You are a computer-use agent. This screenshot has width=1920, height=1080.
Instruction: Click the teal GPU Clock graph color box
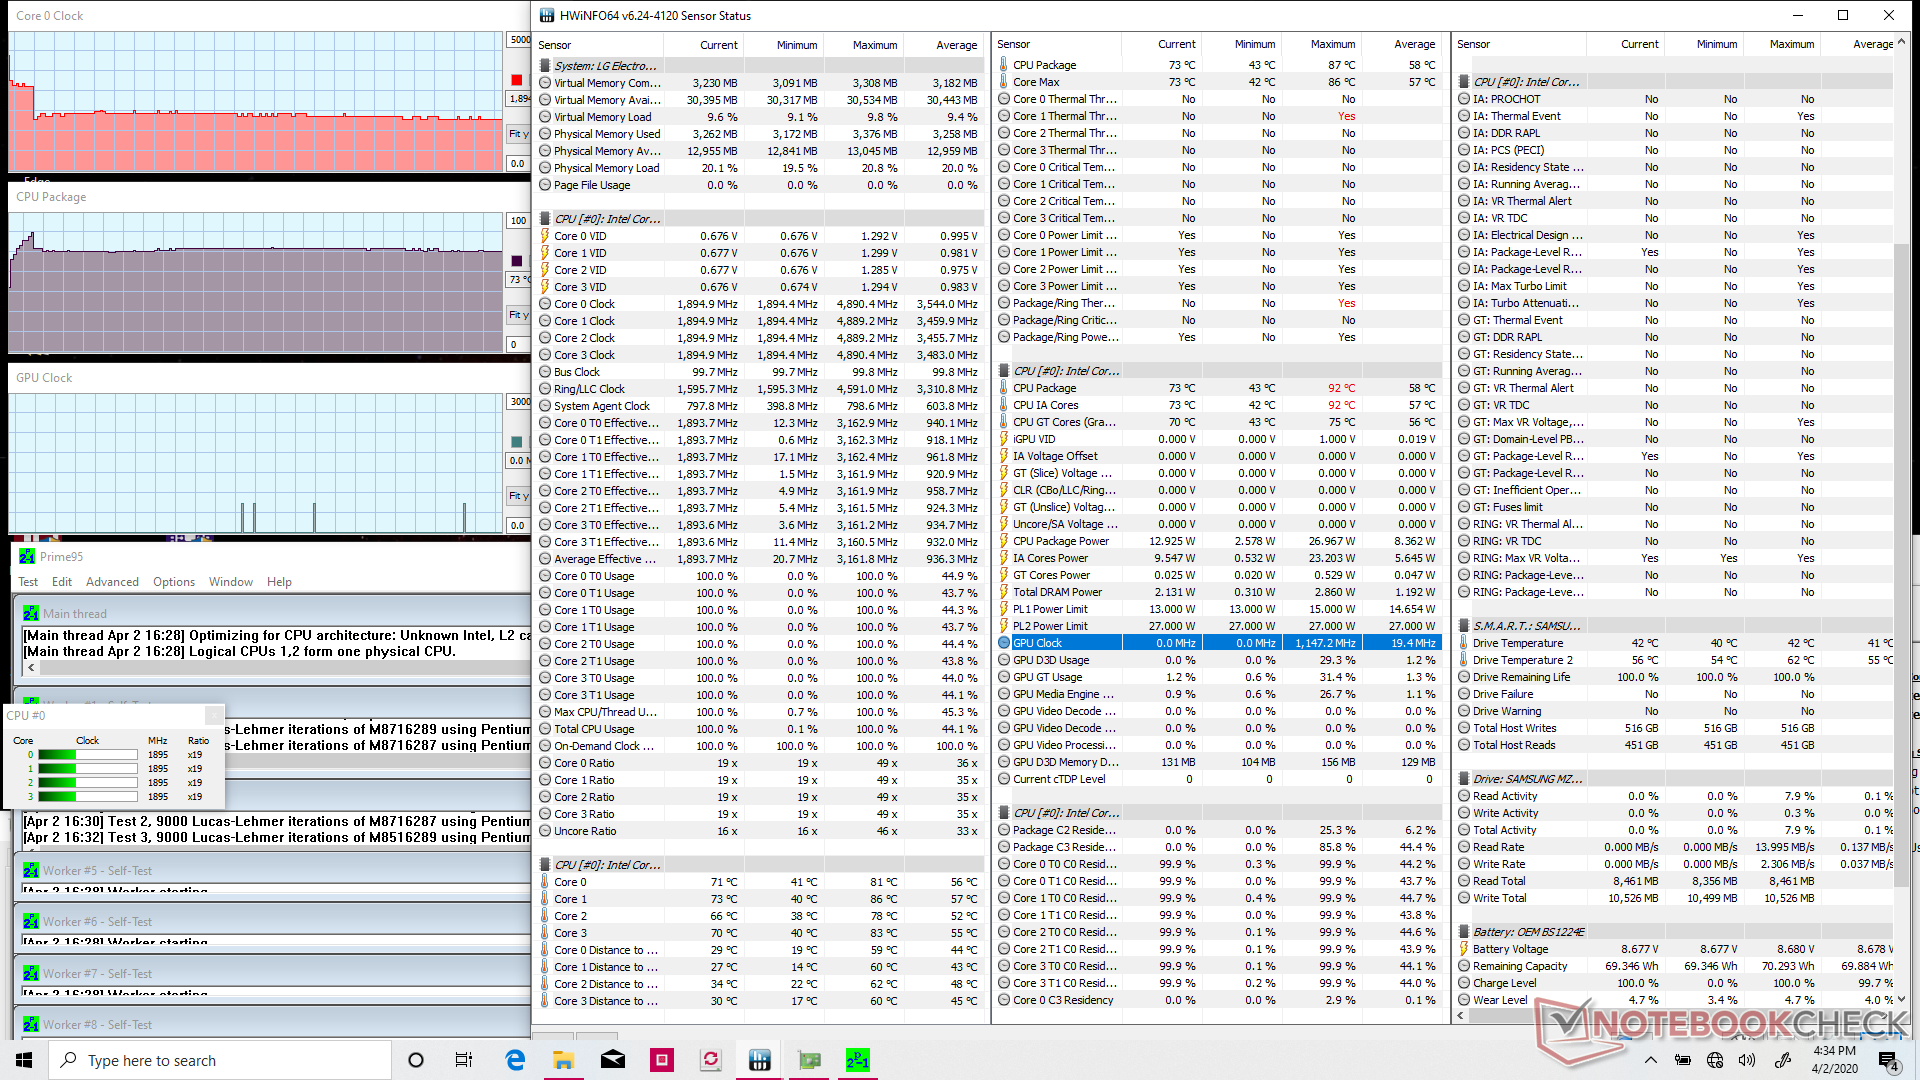coord(517,442)
